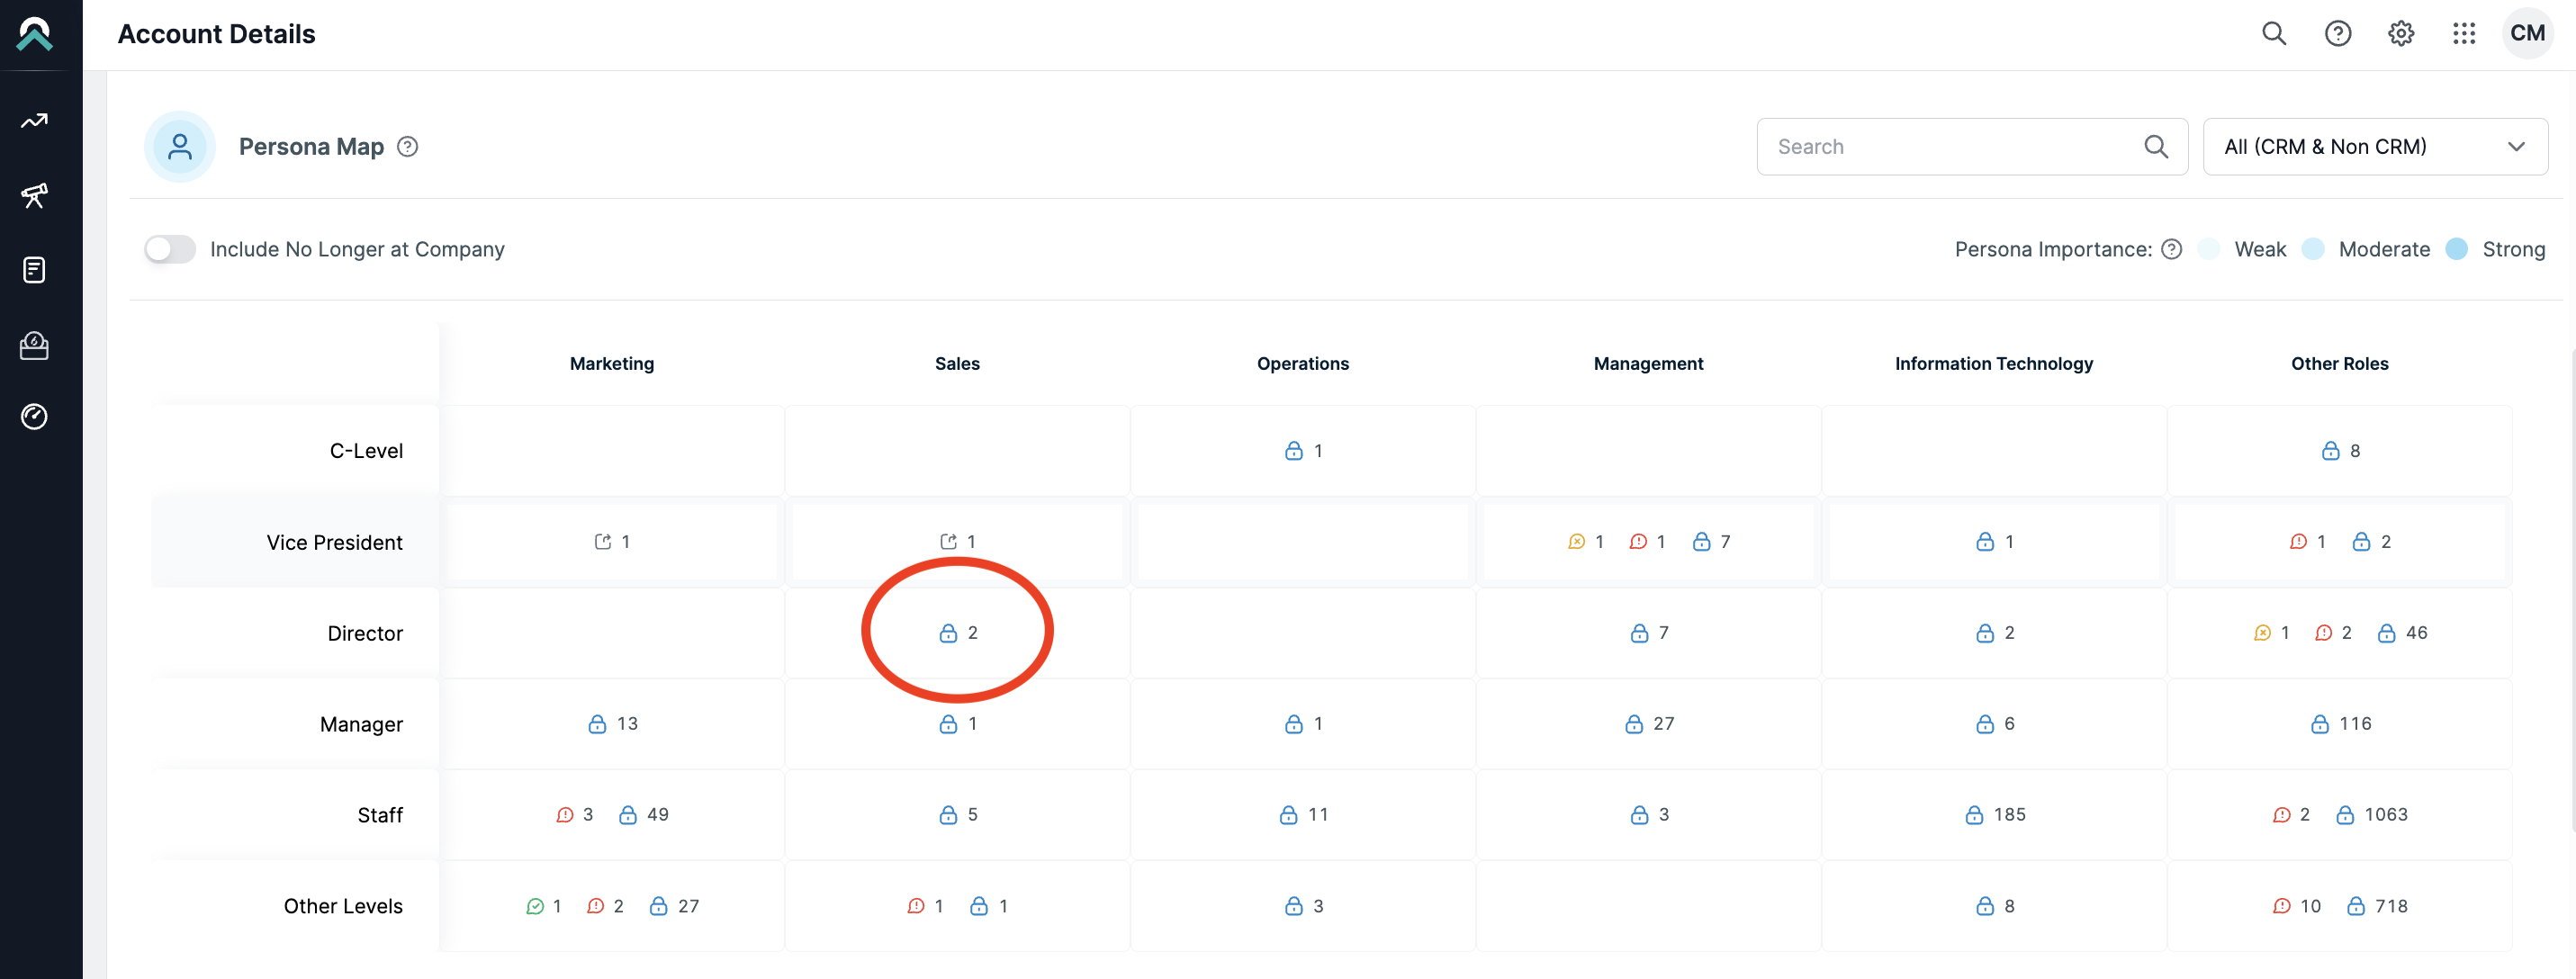Click lock icon in Manager Marketing cell
This screenshot has height=979, width=2576.
[x=598, y=725]
